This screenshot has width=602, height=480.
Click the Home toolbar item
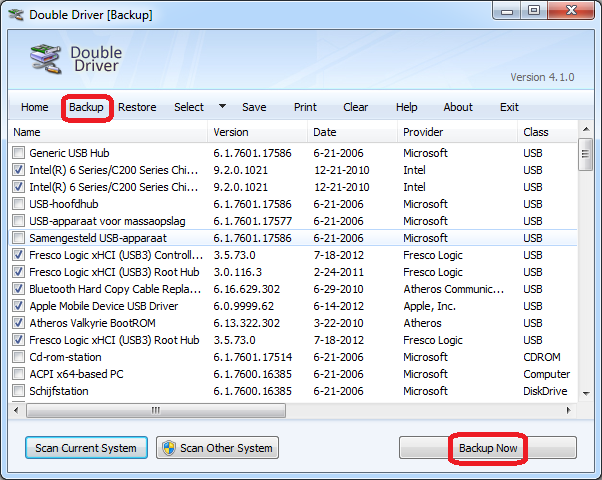pos(35,107)
